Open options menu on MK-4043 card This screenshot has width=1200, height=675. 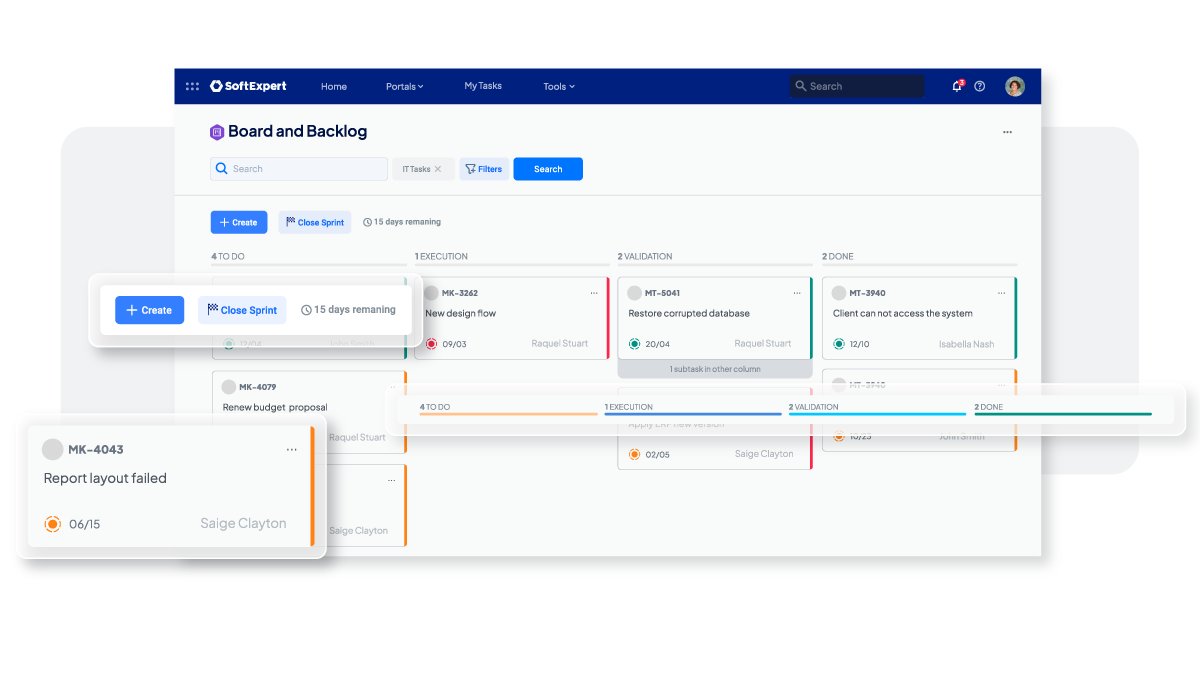click(292, 450)
